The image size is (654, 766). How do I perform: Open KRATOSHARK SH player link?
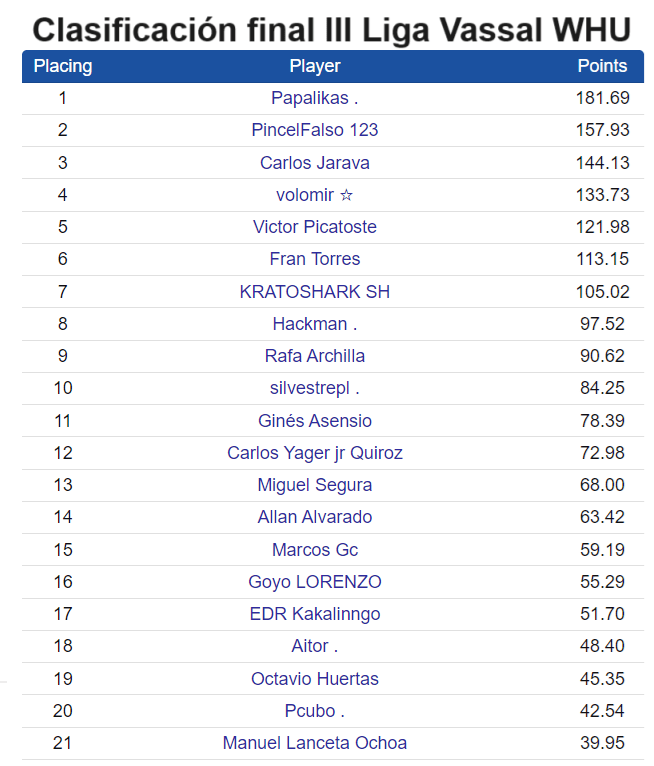coord(315,292)
